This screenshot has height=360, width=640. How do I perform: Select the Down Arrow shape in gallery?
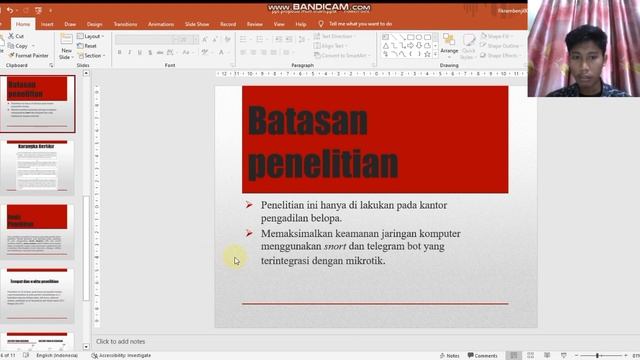[419, 46]
